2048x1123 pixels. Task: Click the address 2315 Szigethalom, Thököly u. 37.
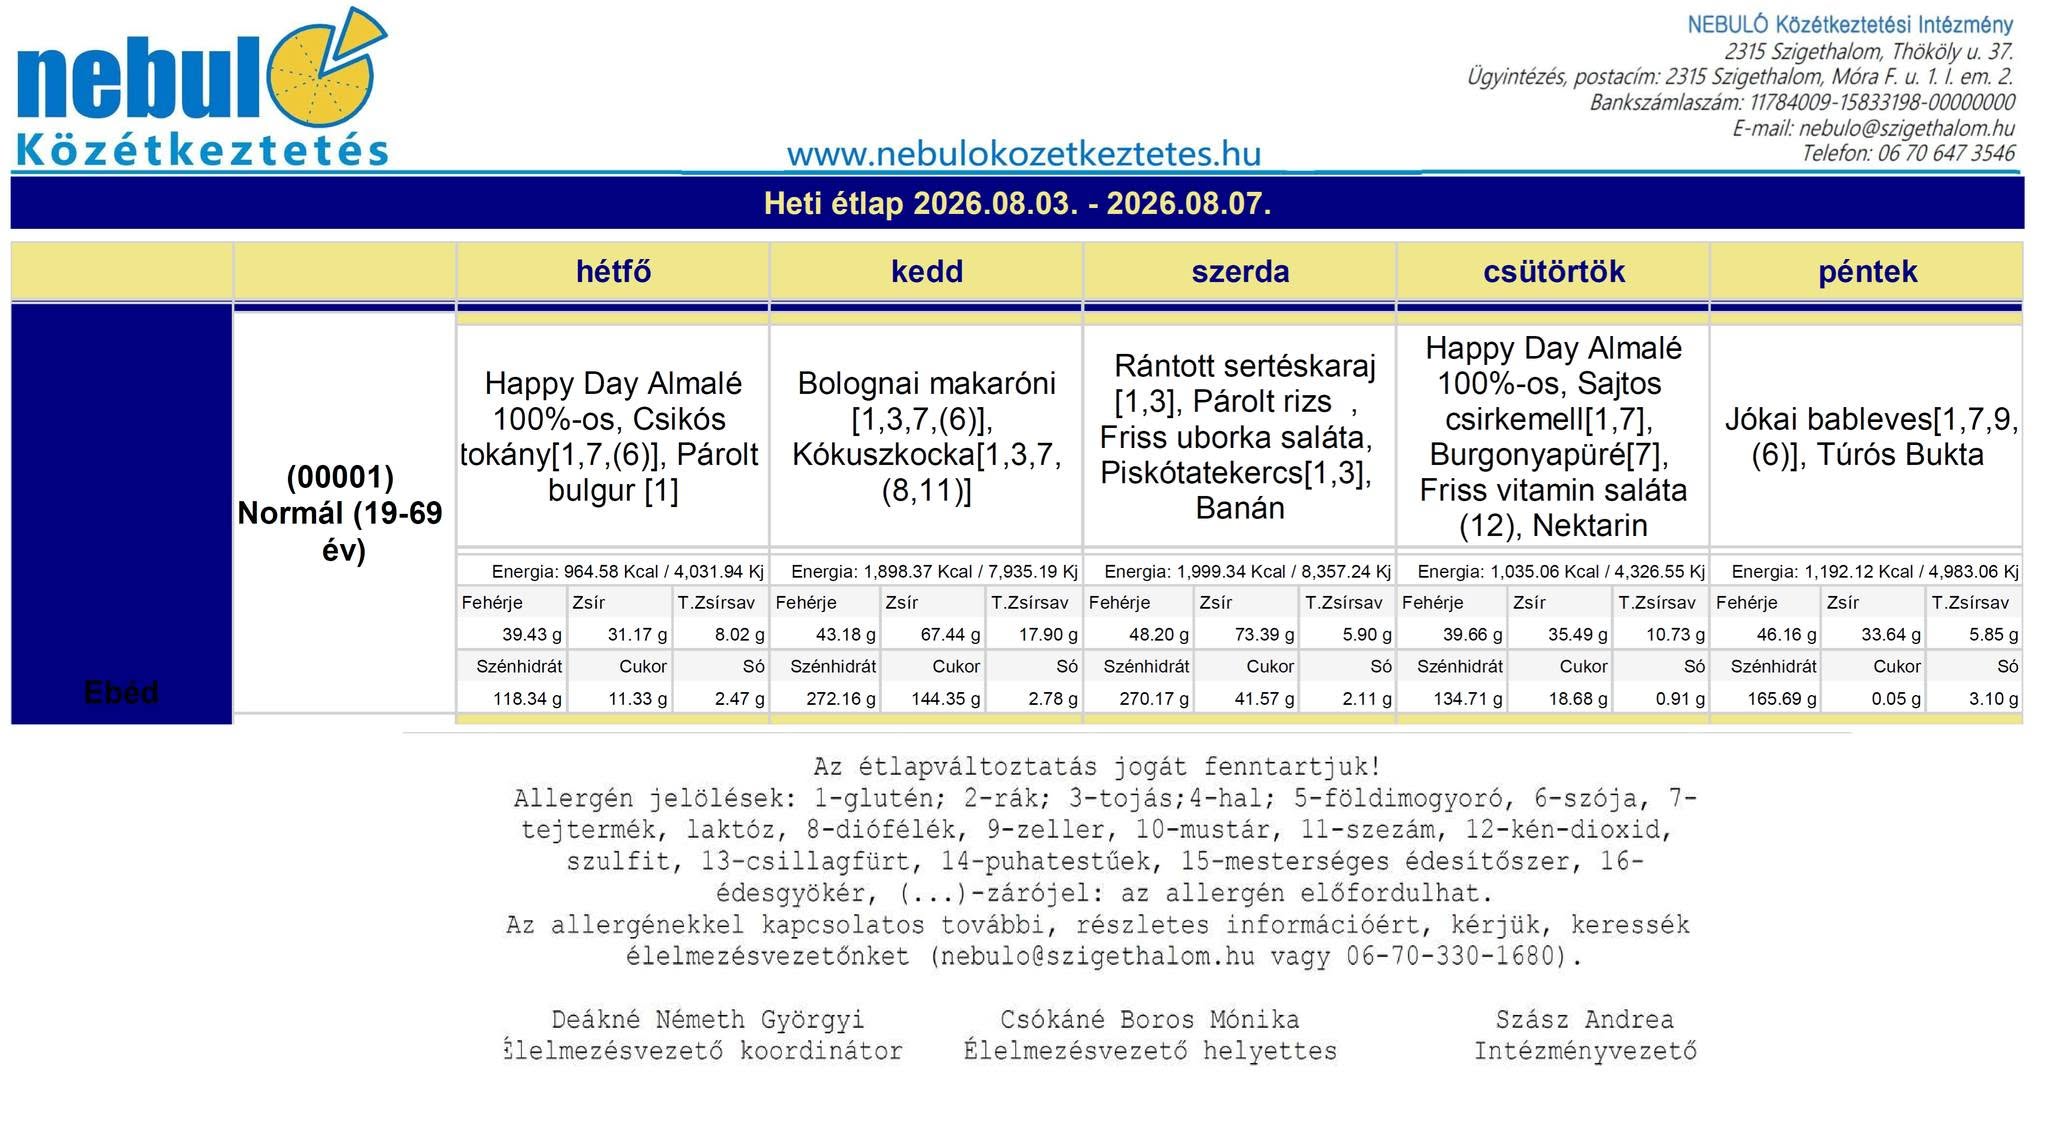[1868, 50]
